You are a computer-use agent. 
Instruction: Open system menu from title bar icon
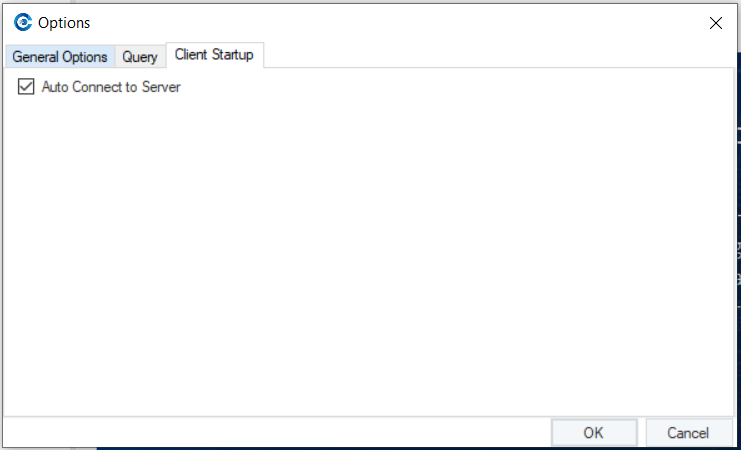click(x=22, y=22)
